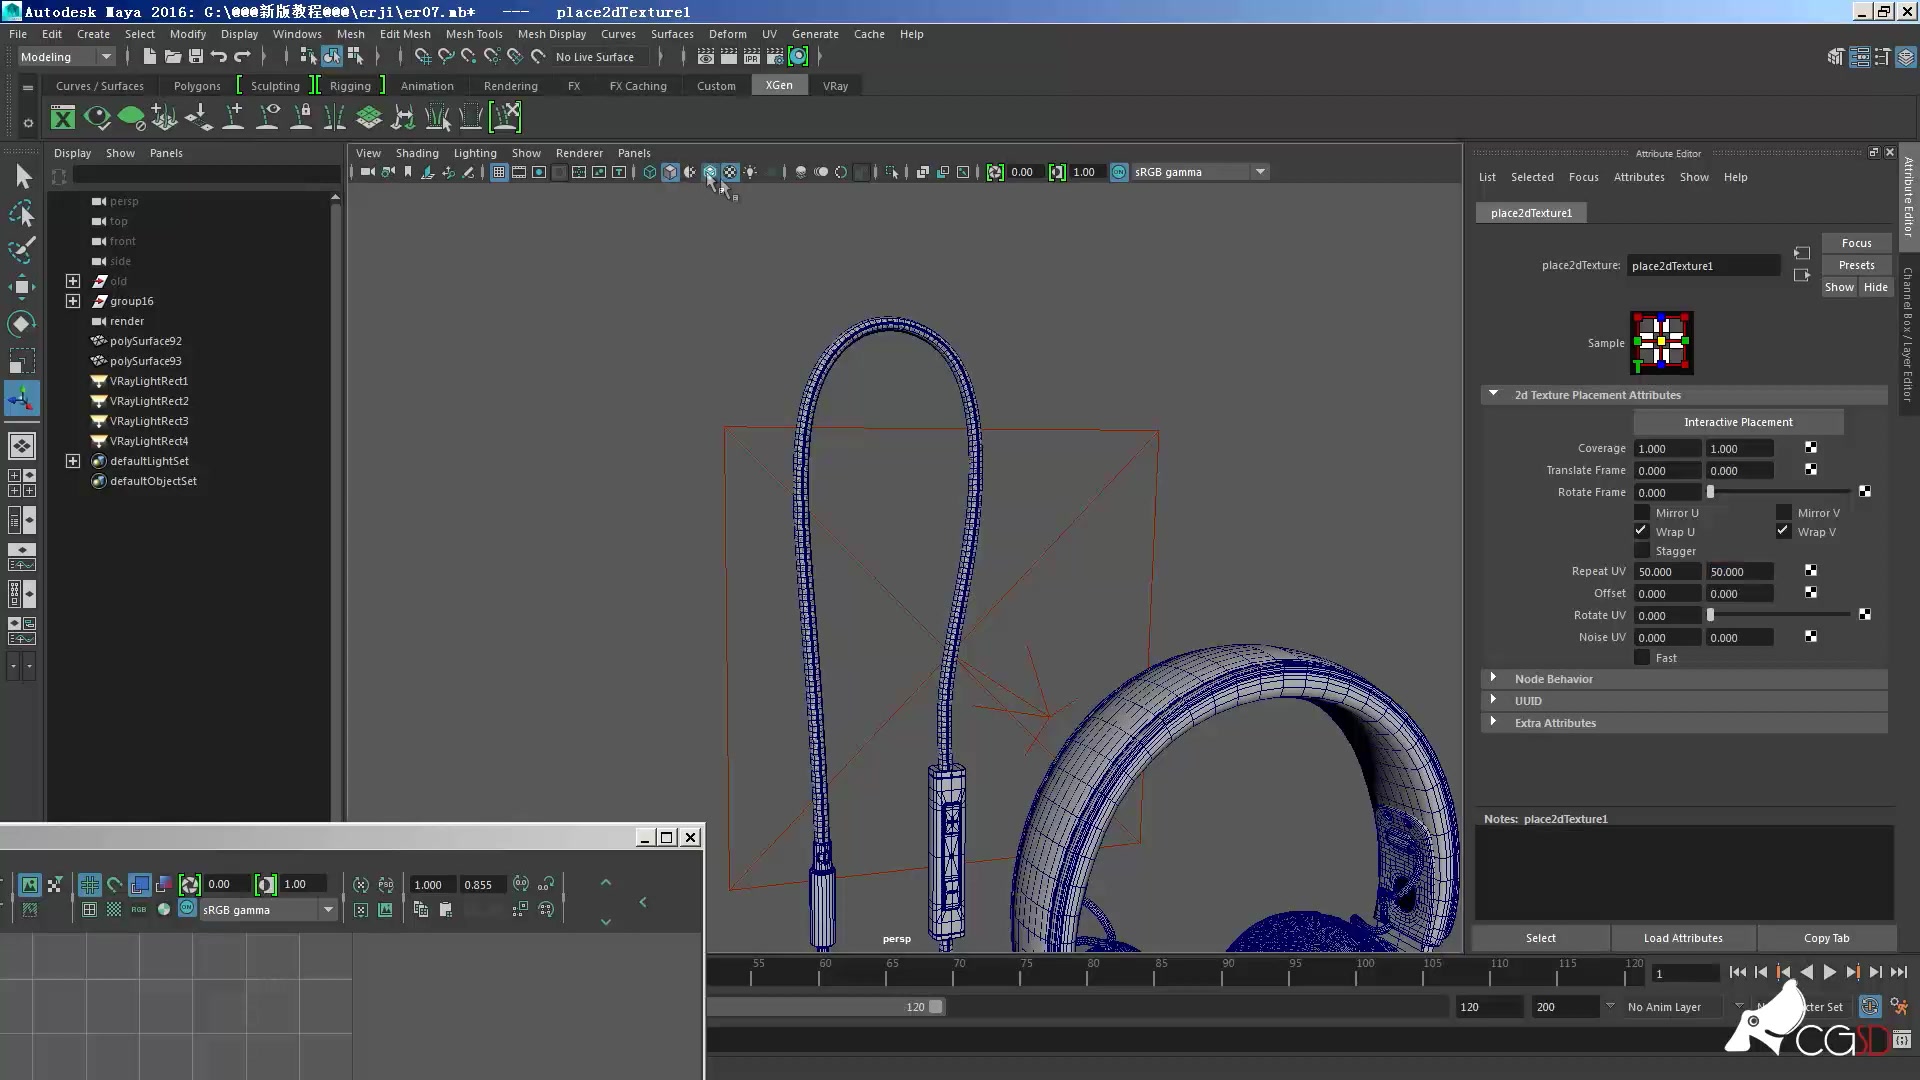This screenshot has width=1920, height=1080.
Task: Select the Move tool in the toolbox
Action: click(24, 287)
